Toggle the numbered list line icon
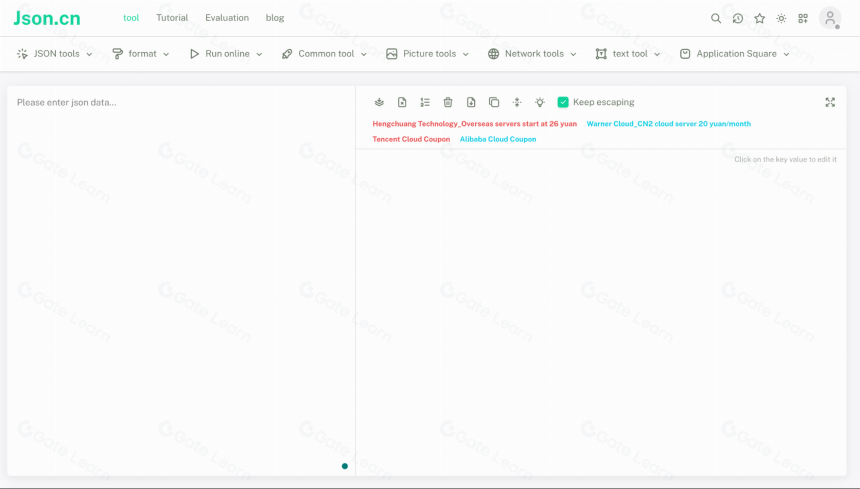The image size is (860, 489). pos(425,102)
